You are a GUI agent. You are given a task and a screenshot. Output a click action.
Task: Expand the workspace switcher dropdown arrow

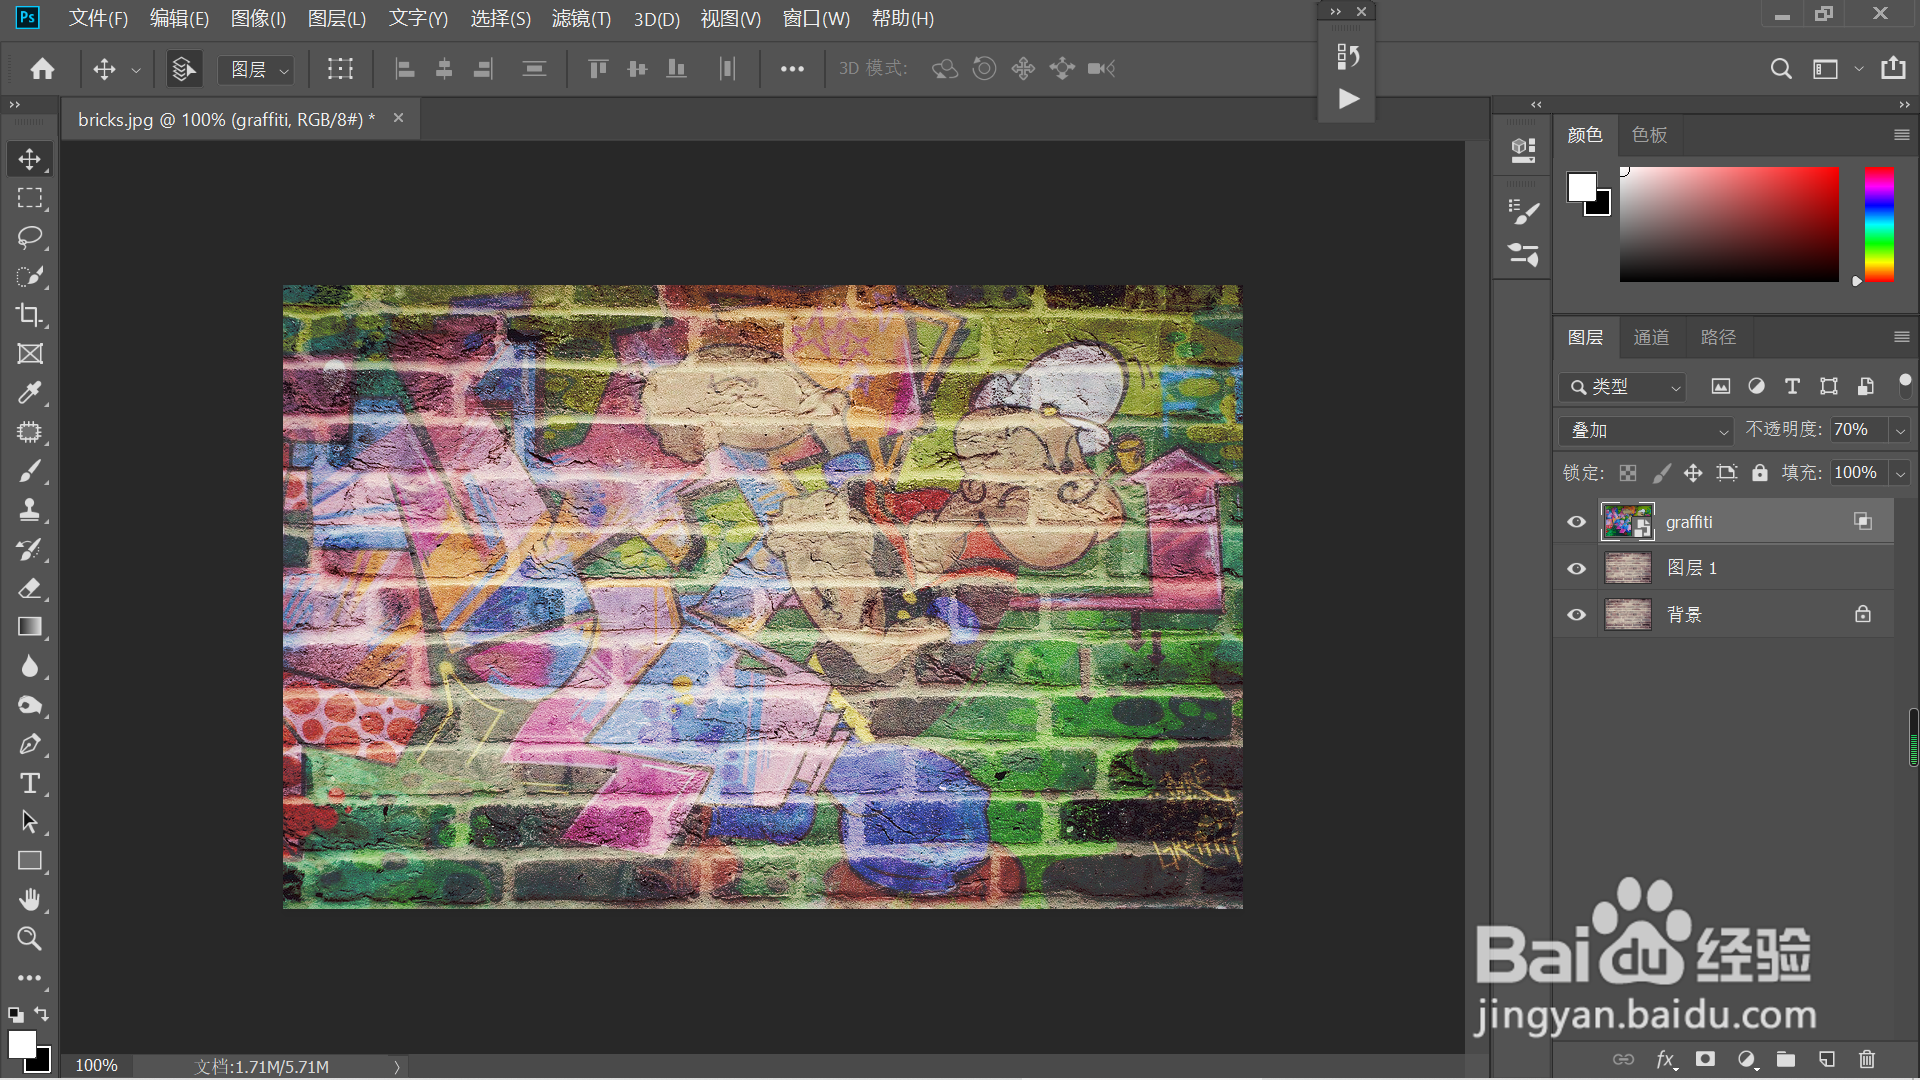point(1859,69)
